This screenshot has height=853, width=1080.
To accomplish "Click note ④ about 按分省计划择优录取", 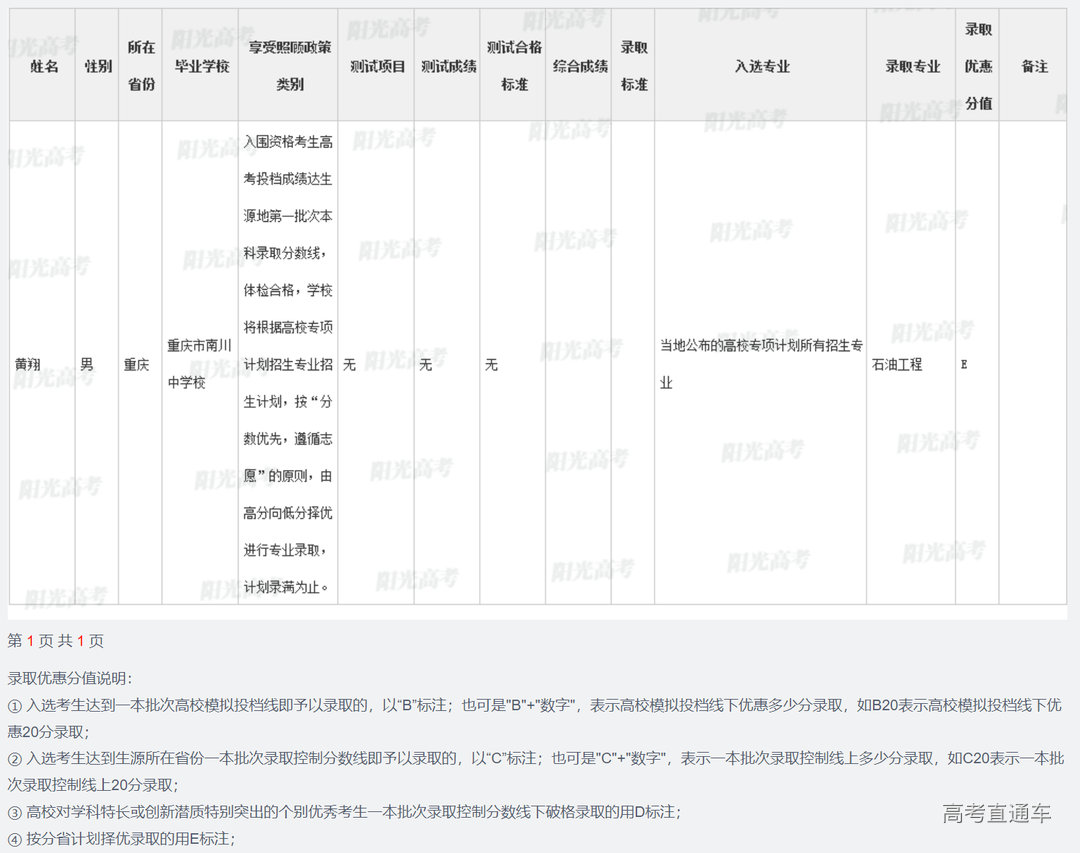I will pos(122,839).
